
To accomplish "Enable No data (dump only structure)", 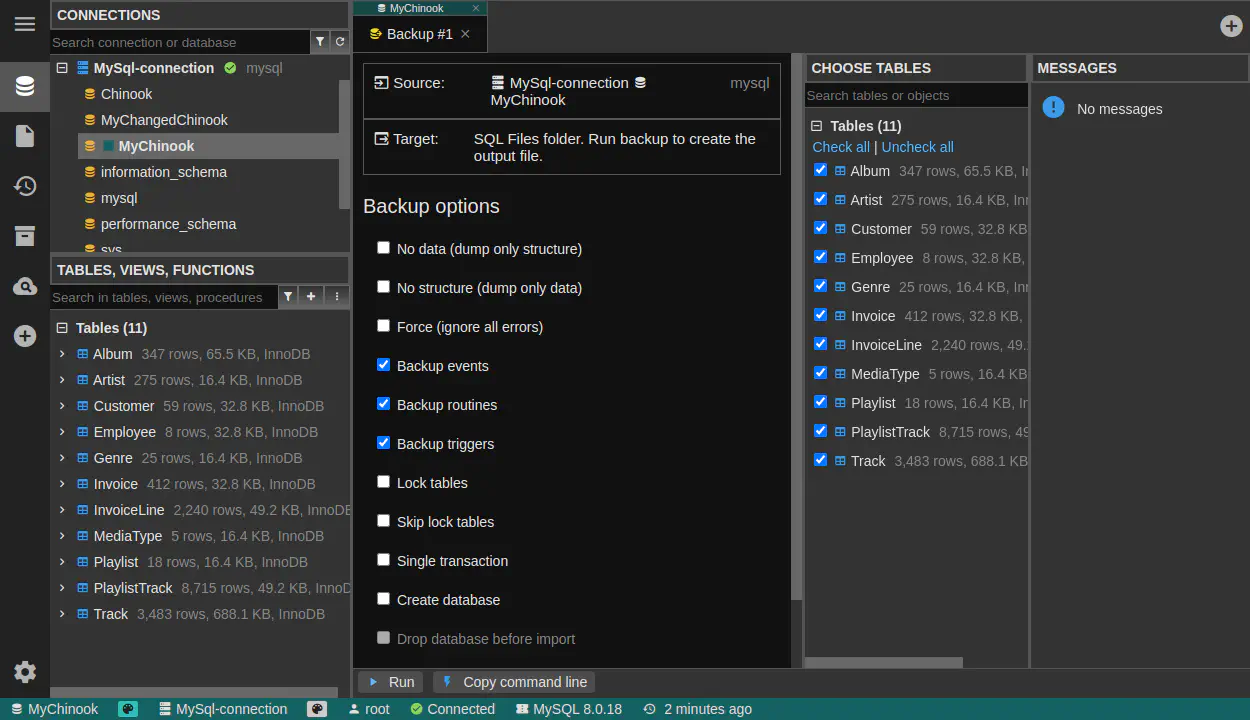I will pos(383,248).
